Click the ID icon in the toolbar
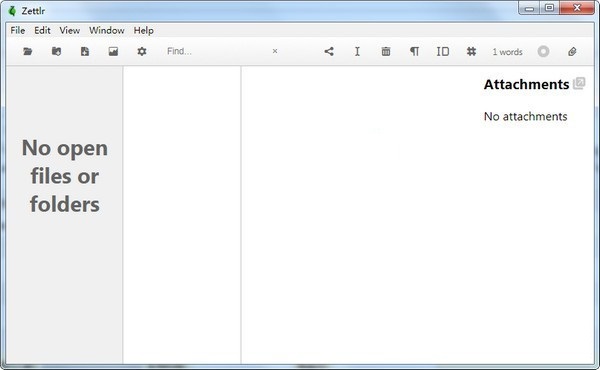 pyautogui.click(x=443, y=51)
